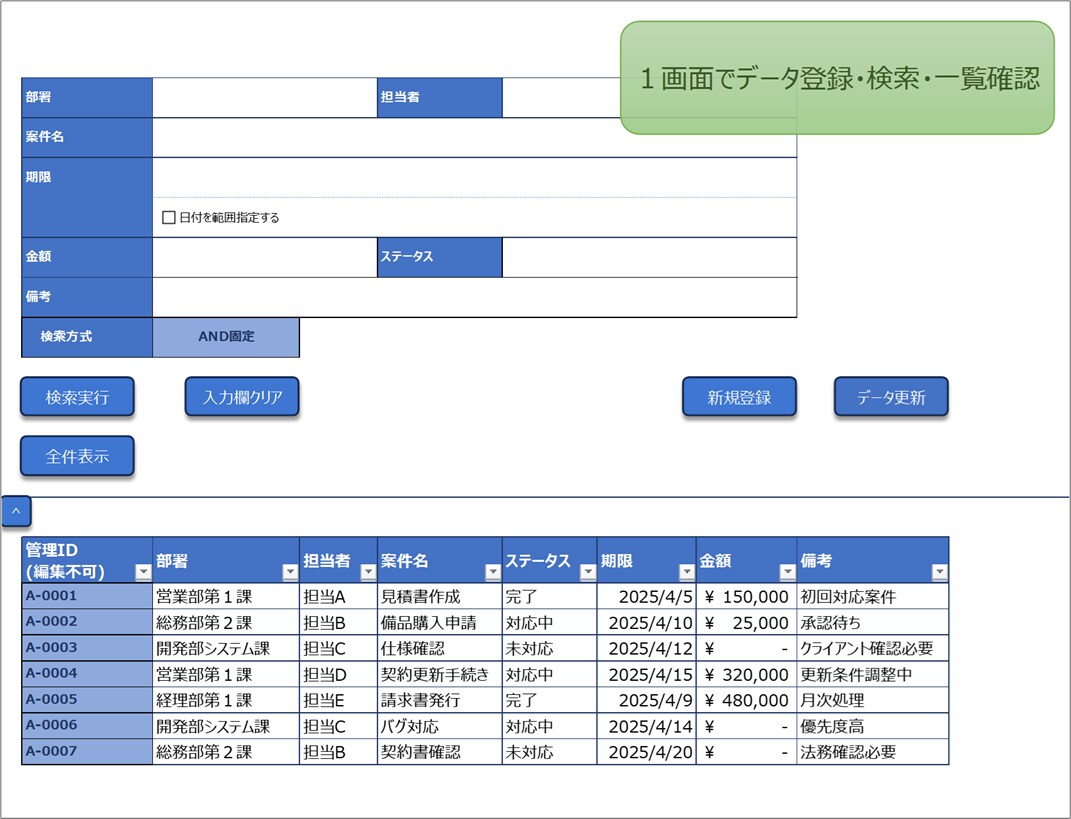This screenshot has width=1071, height=819.
Task: Click the 請求書発行 cell
Action: coord(440,700)
